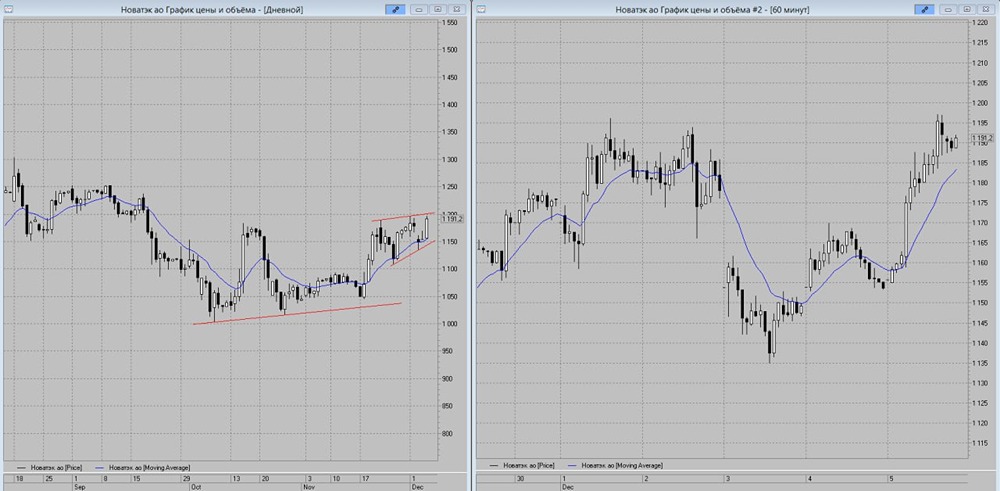This screenshot has height=491, width=1000.
Task: Click the Sep month label on the daily time axis
Action: [x=80, y=486]
